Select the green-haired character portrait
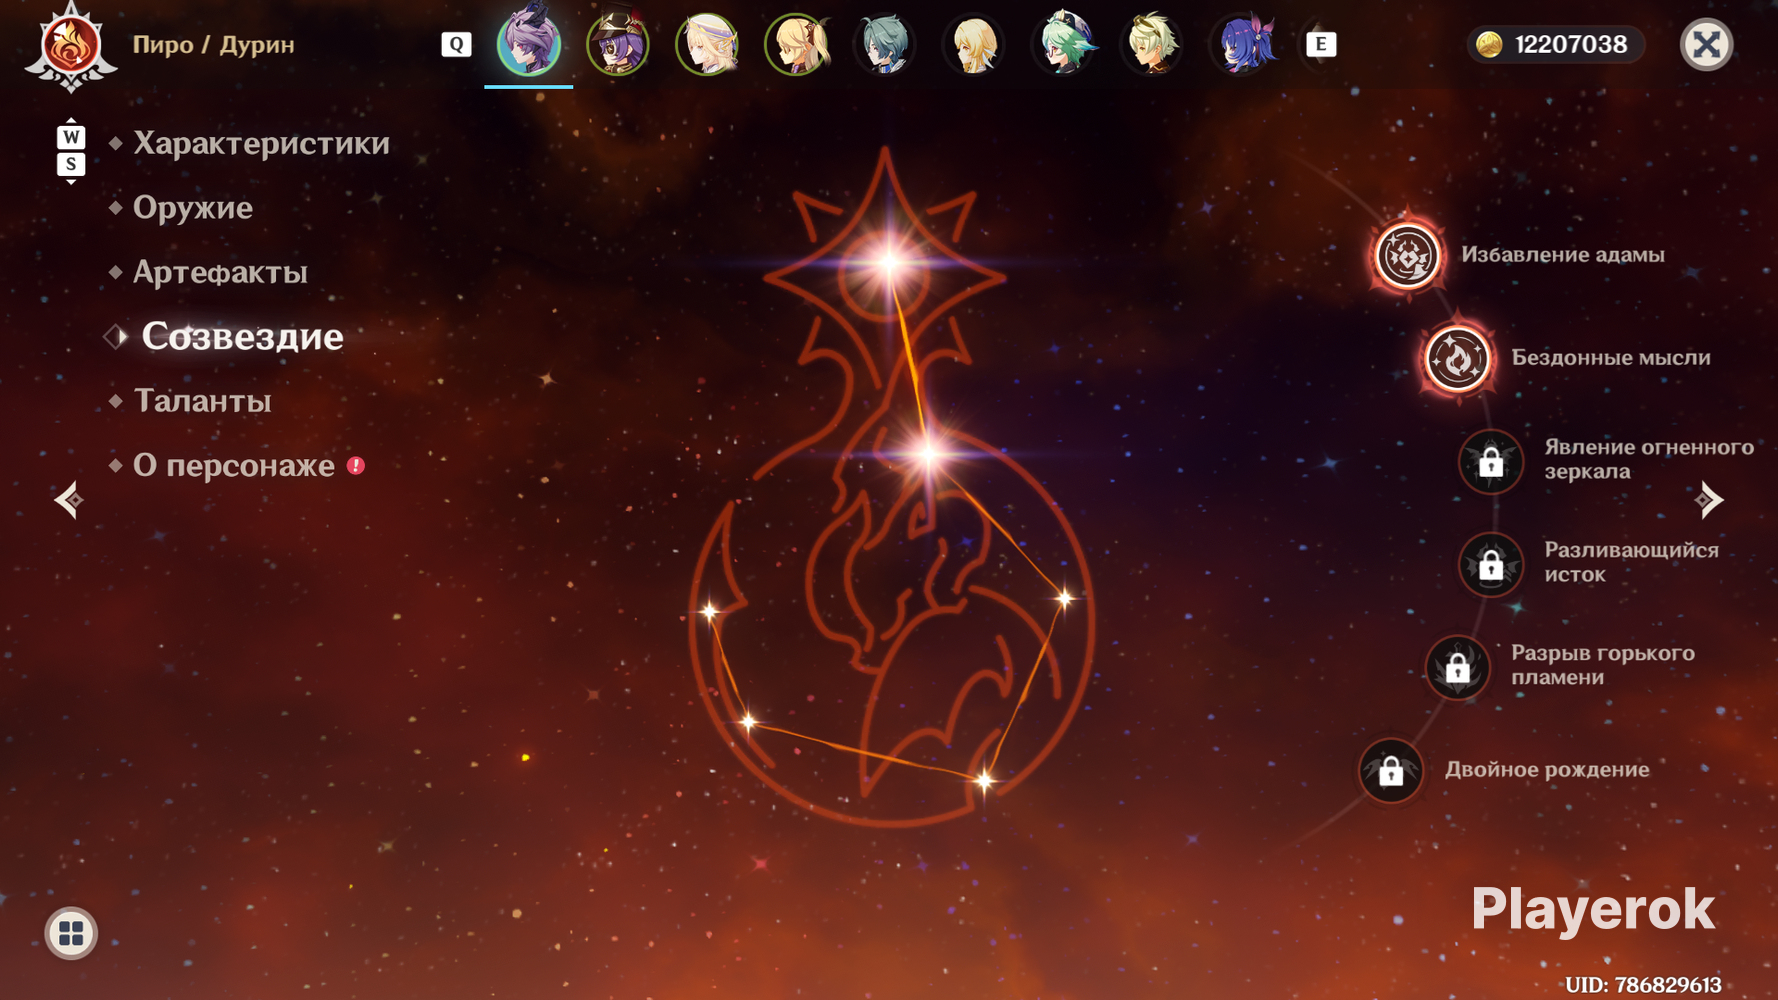This screenshot has width=1778, height=1000. click(1064, 44)
